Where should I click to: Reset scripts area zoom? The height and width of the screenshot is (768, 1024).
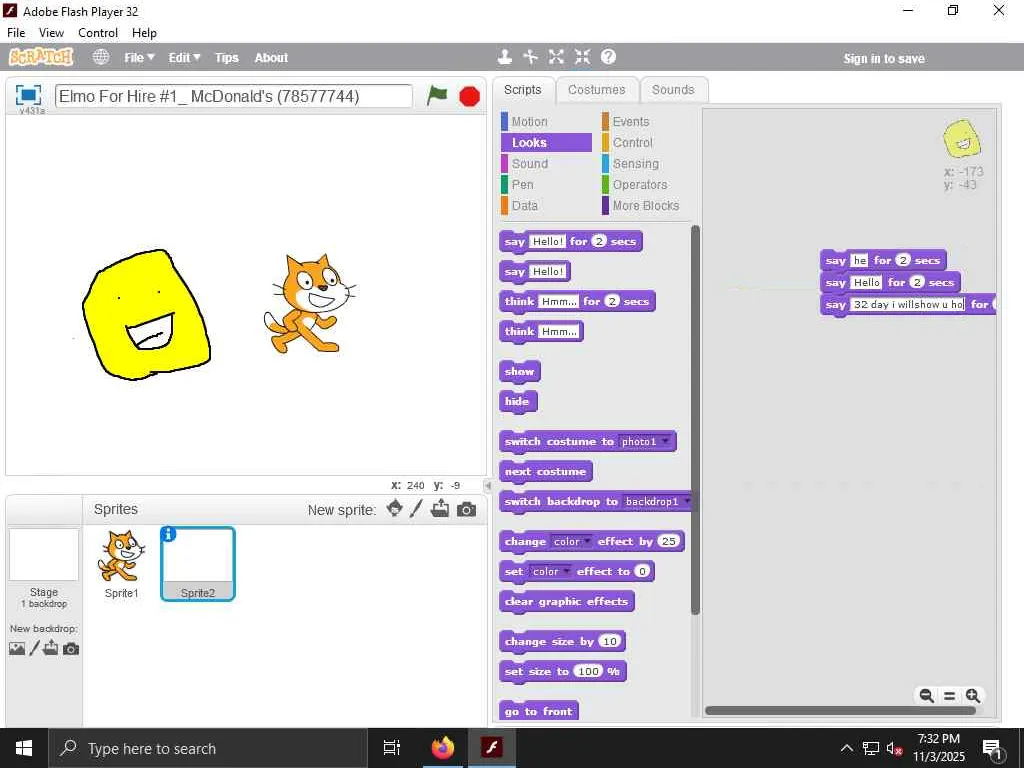(x=950, y=696)
